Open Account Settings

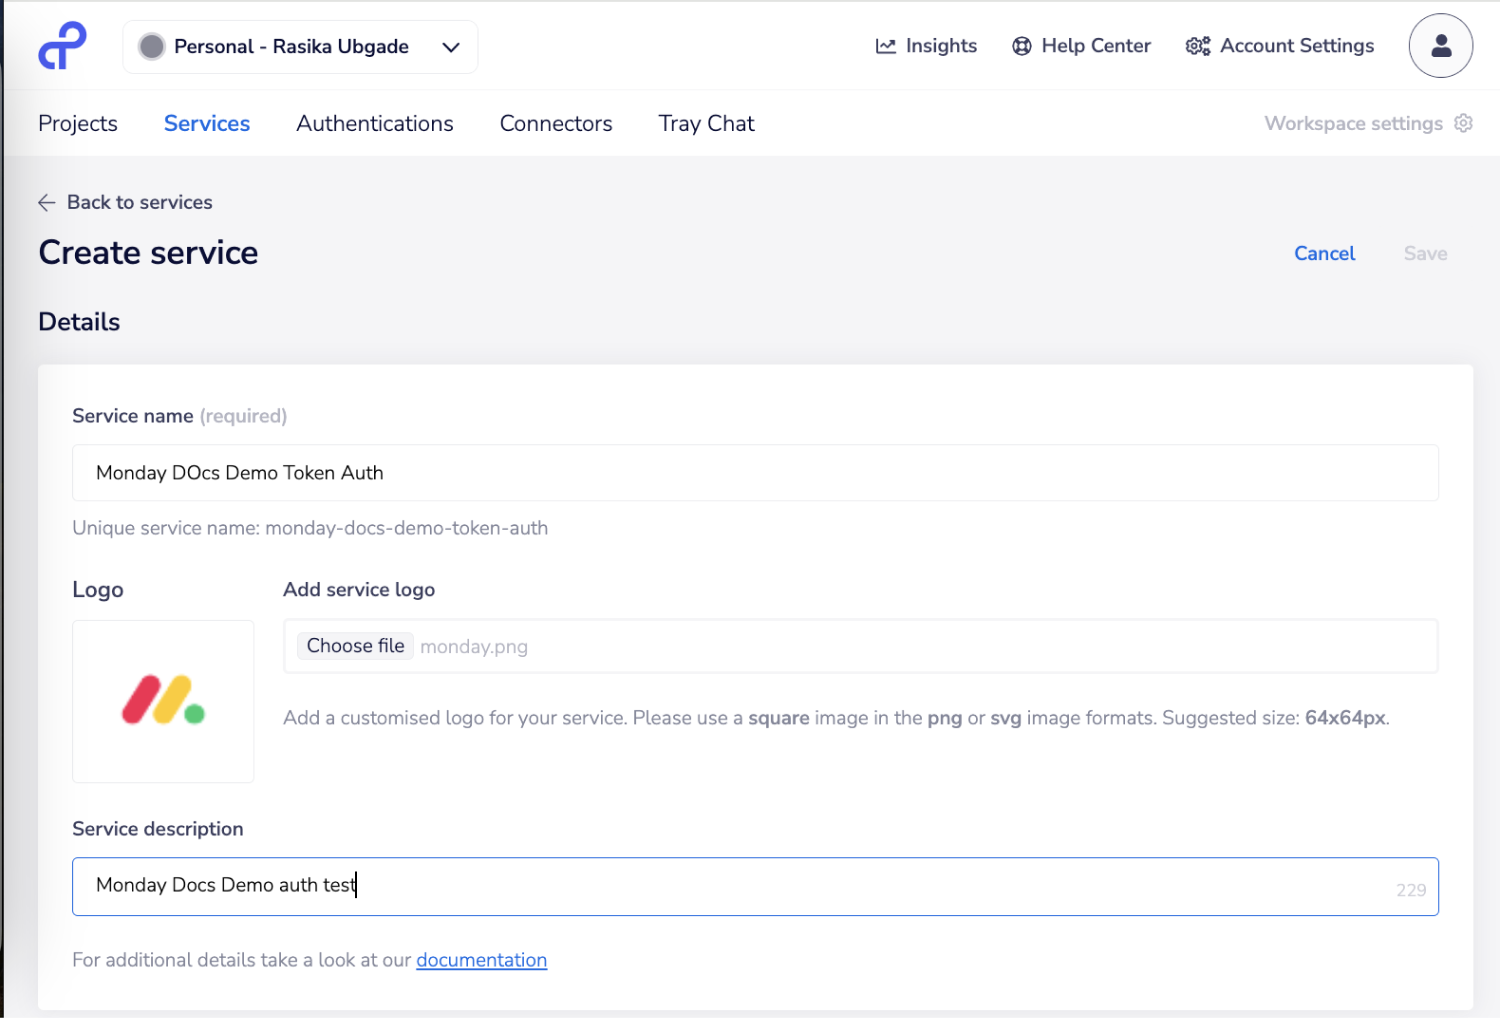pos(1278,45)
